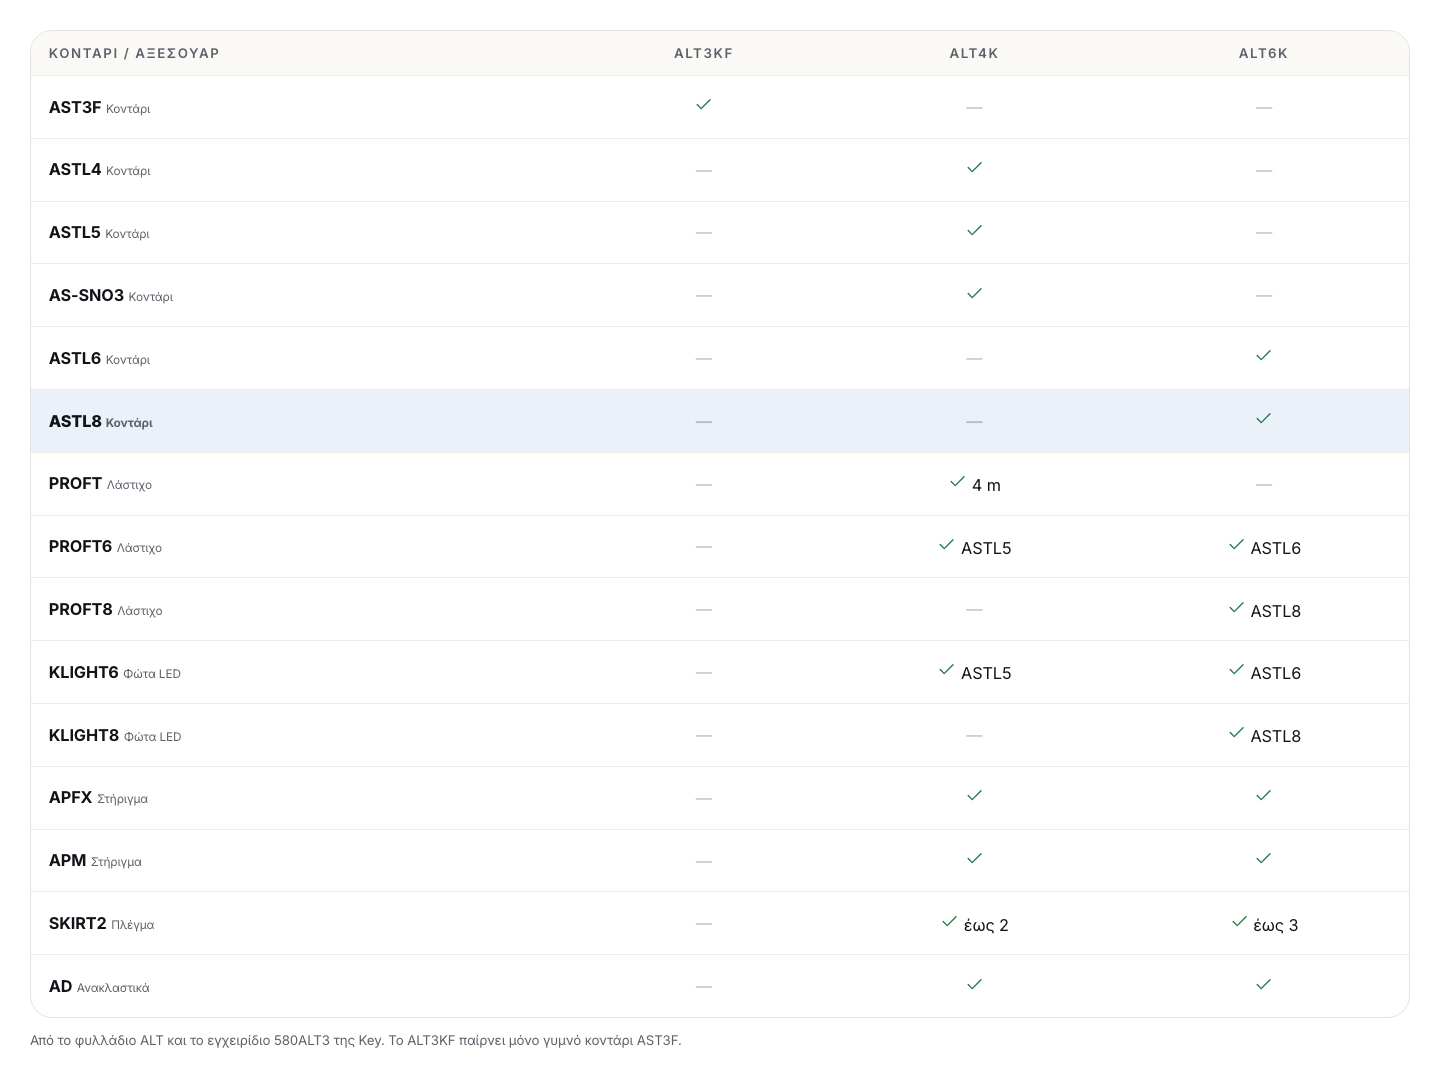Click the AD Ανακλαστικά row label
1440x1080 pixels.
tap(99, 987)
